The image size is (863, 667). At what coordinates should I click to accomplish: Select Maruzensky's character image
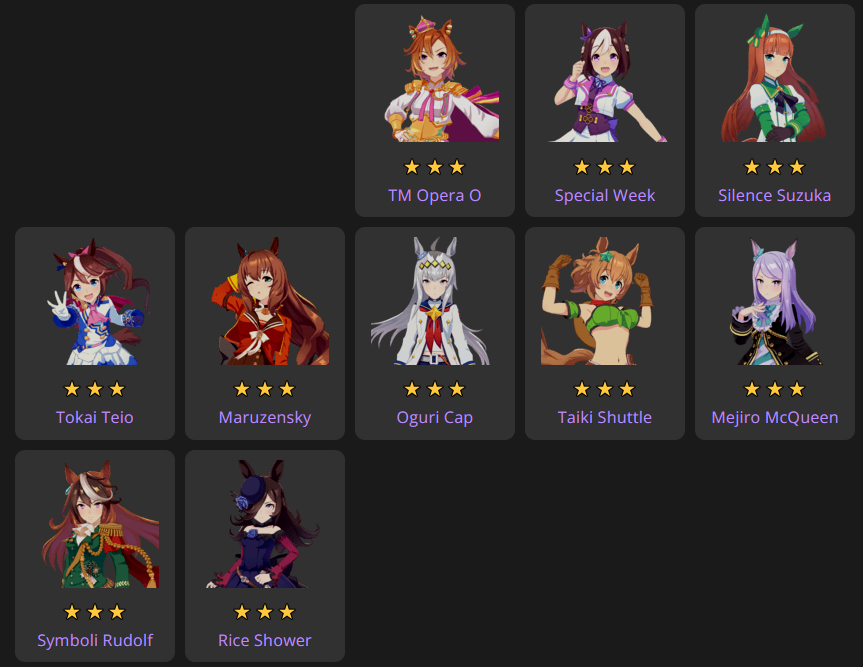coord(265,301)
